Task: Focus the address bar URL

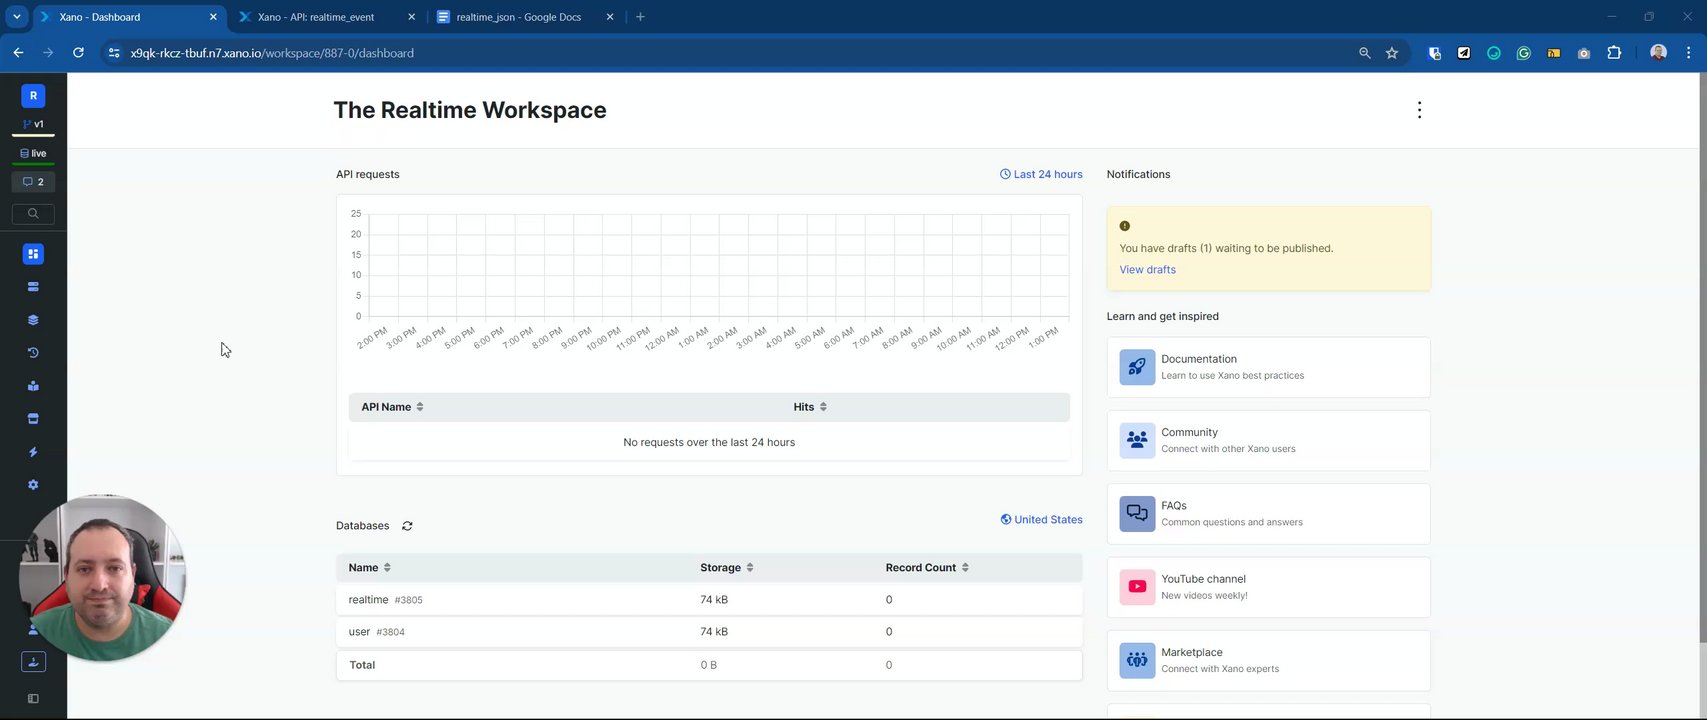Action: (272, 53)
